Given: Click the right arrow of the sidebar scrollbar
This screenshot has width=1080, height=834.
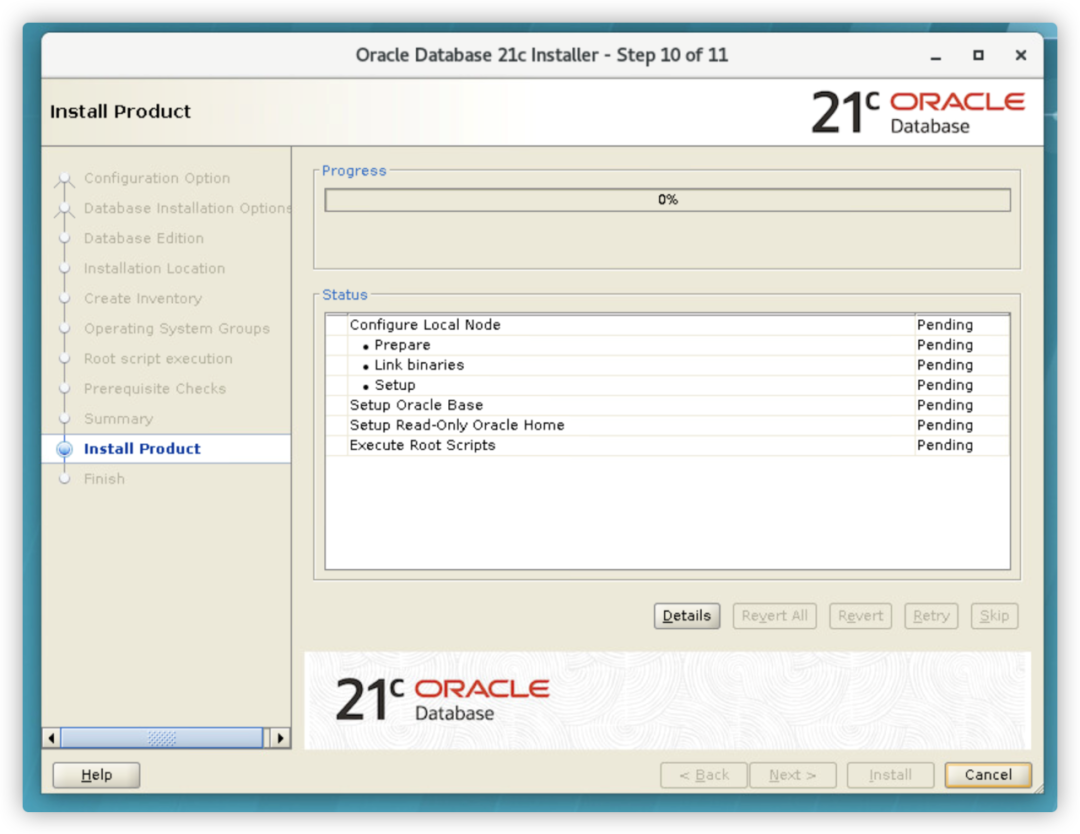Looking at the screenshot, I should (x=280, y=738).
